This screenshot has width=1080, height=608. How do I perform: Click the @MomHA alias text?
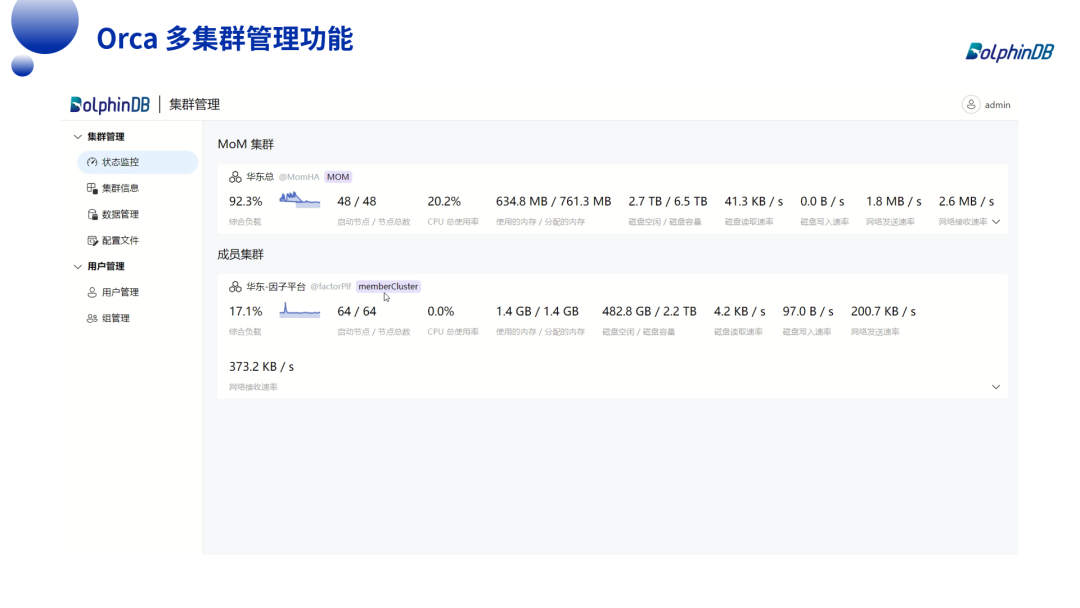tap(299, 177)
